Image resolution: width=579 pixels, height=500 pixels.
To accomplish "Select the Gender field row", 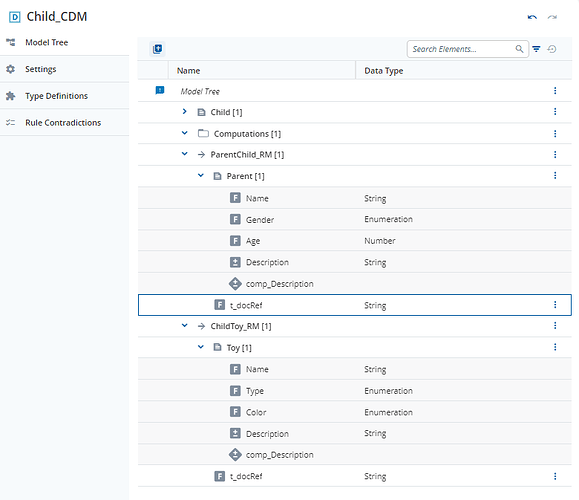I will pos(354,219).
